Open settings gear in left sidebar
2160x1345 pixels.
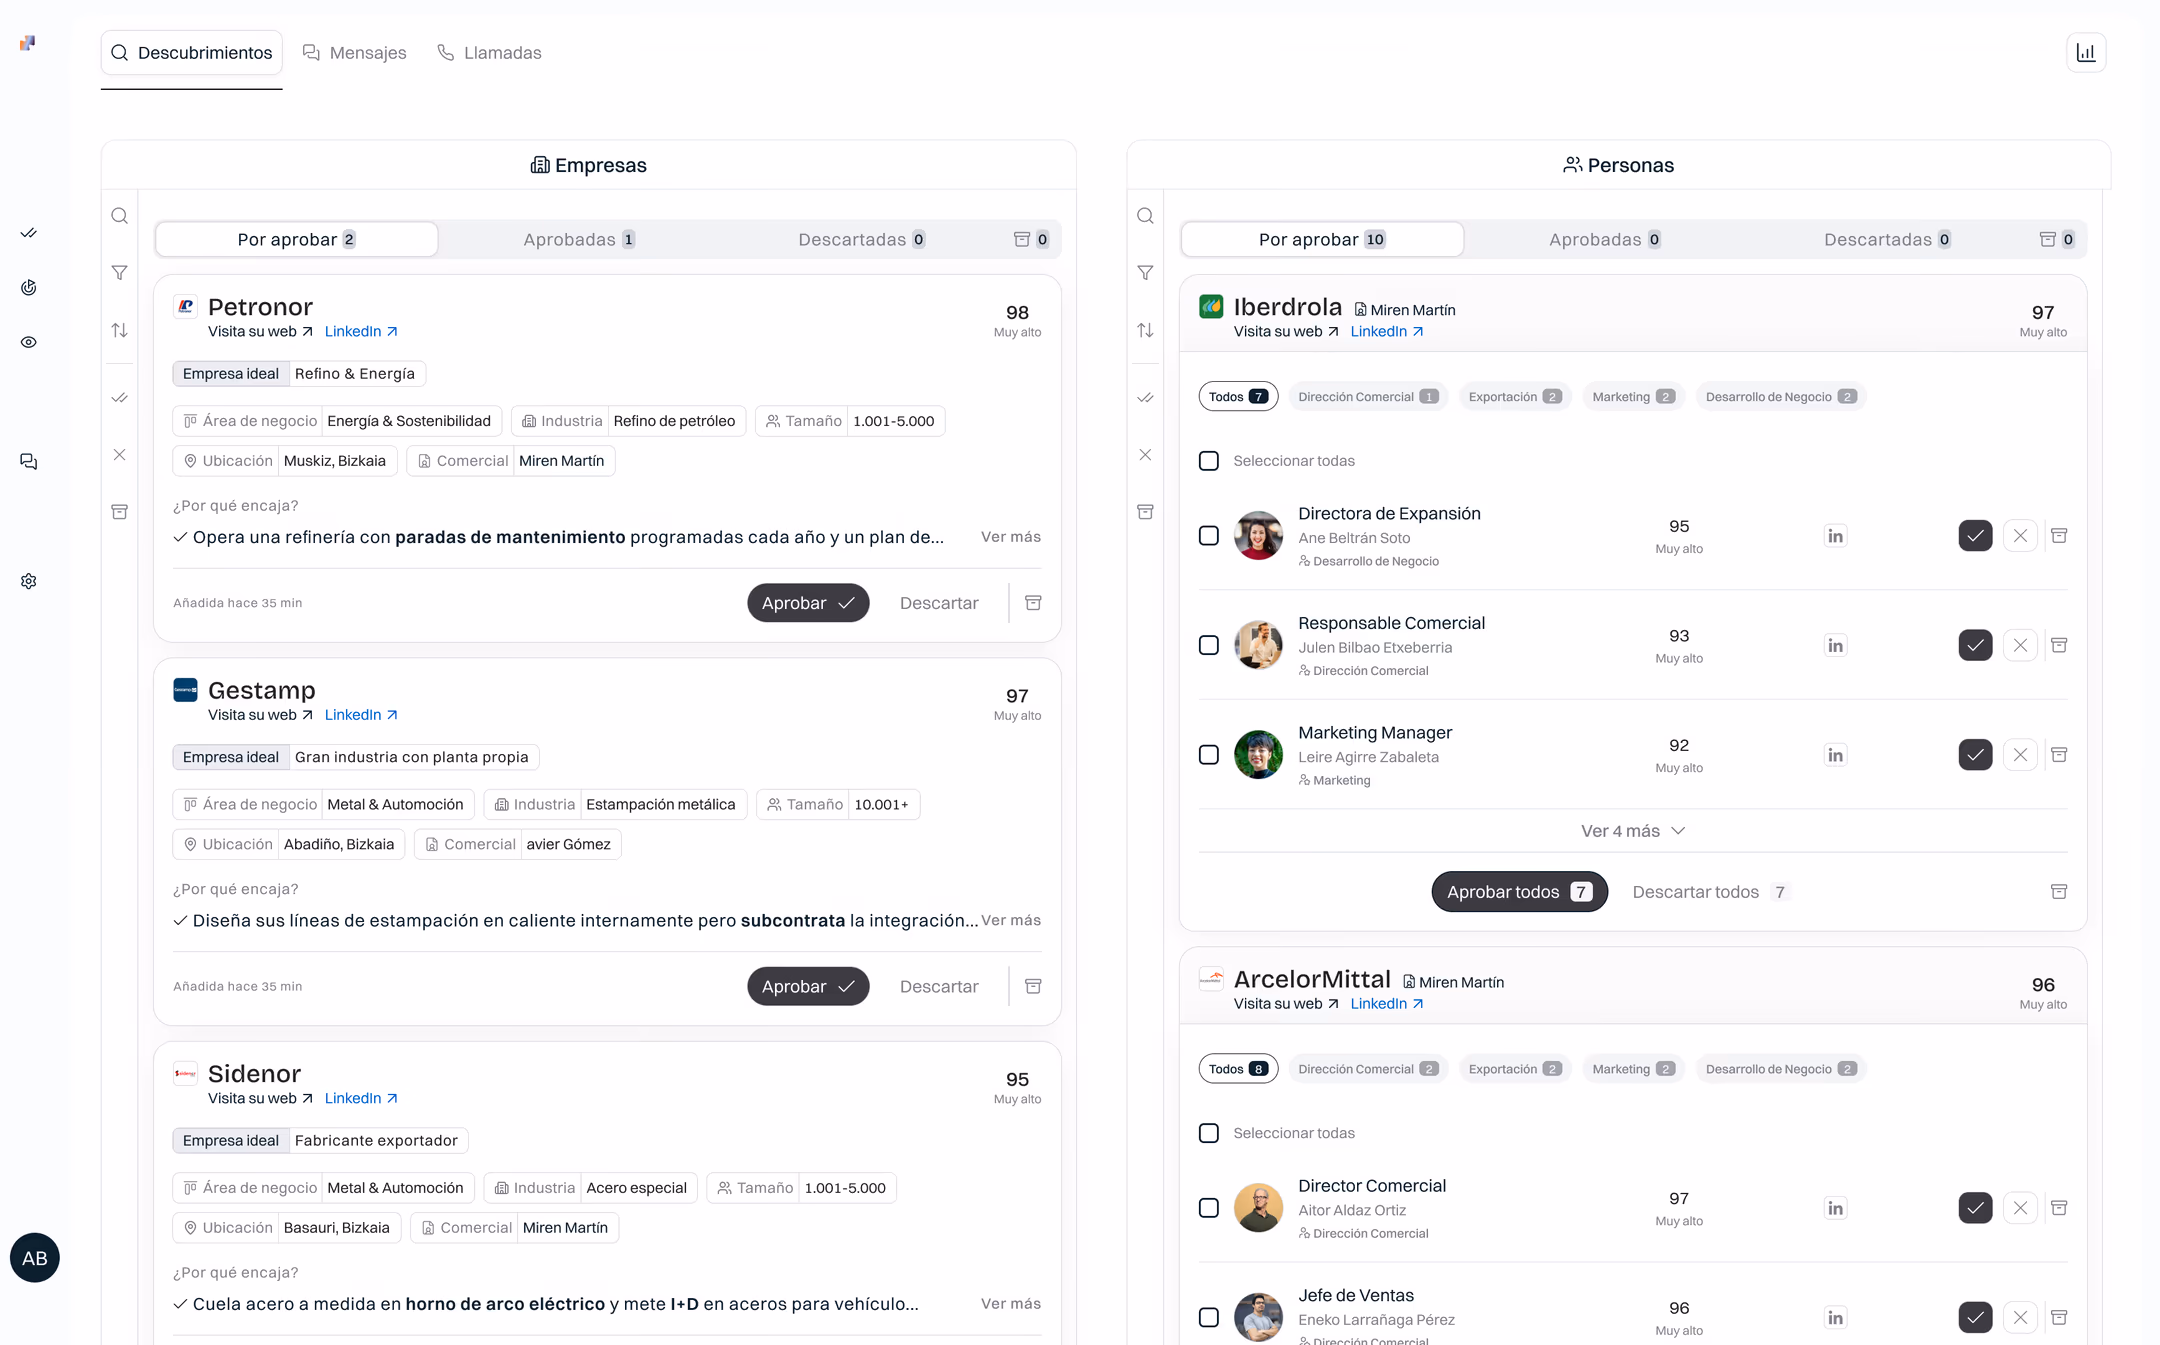[29, 581]
